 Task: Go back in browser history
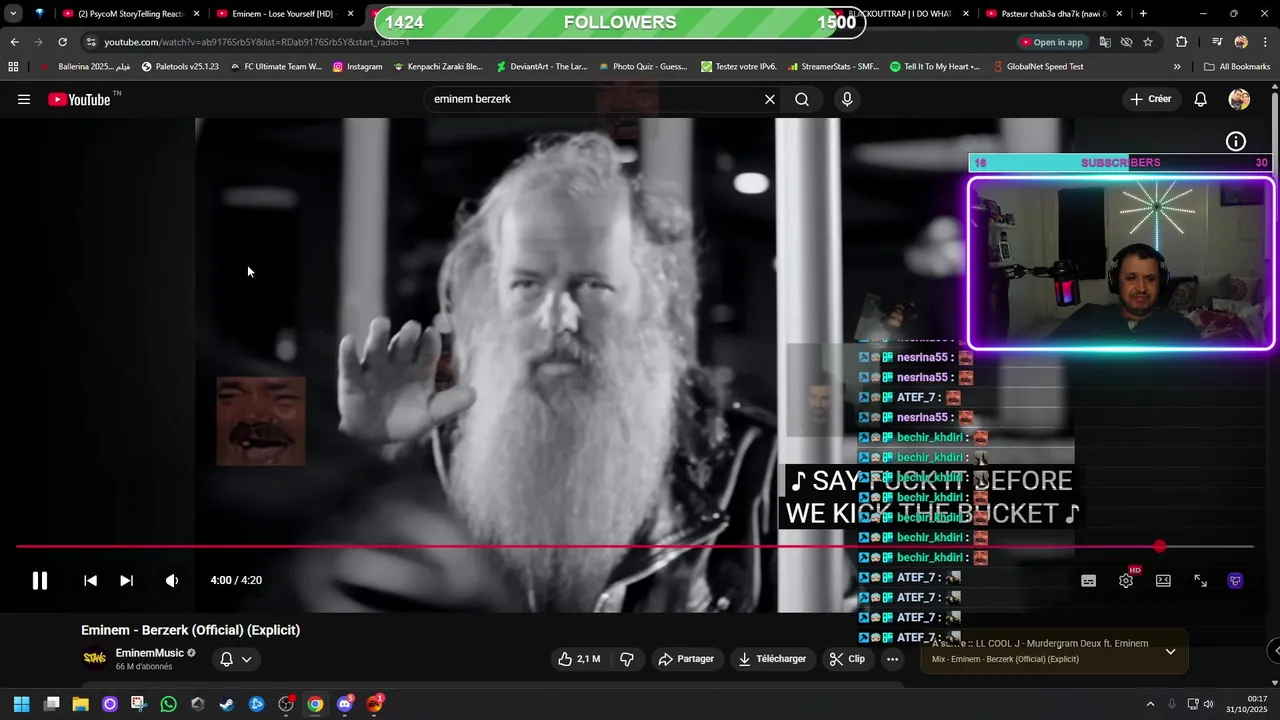14,42
